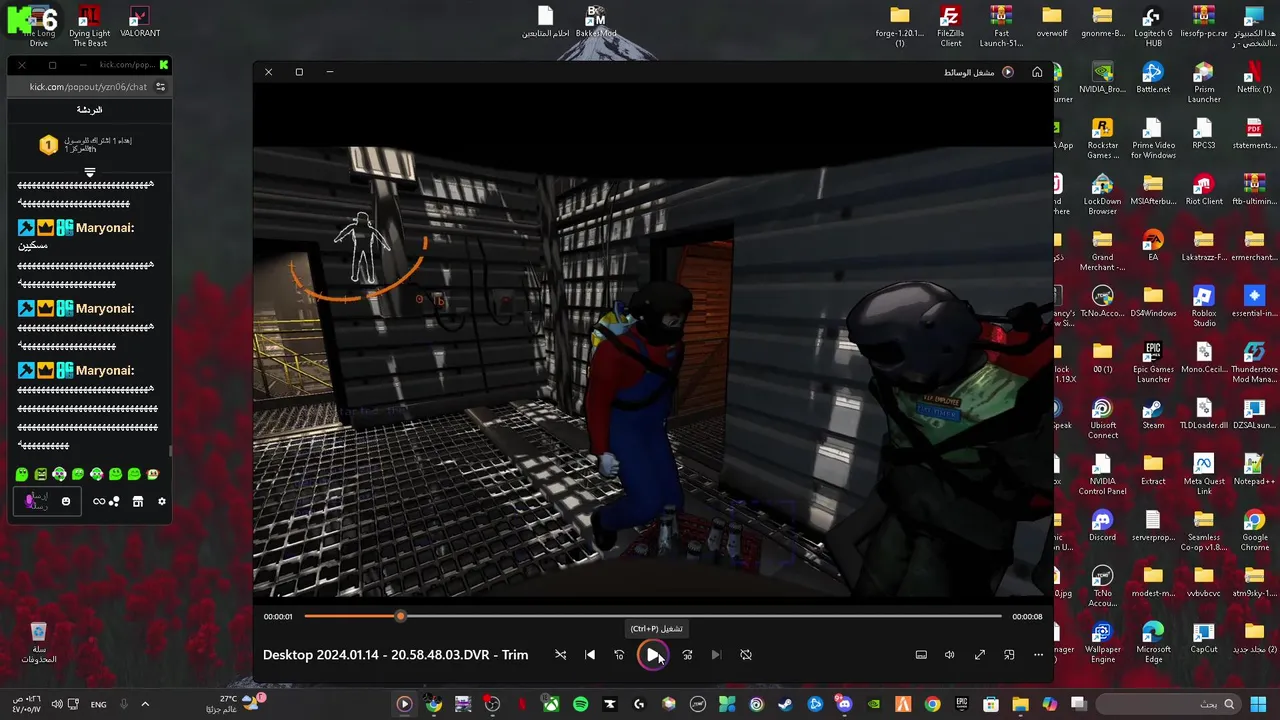Open FileZilla Client desktop icon

tap(950, 26)
